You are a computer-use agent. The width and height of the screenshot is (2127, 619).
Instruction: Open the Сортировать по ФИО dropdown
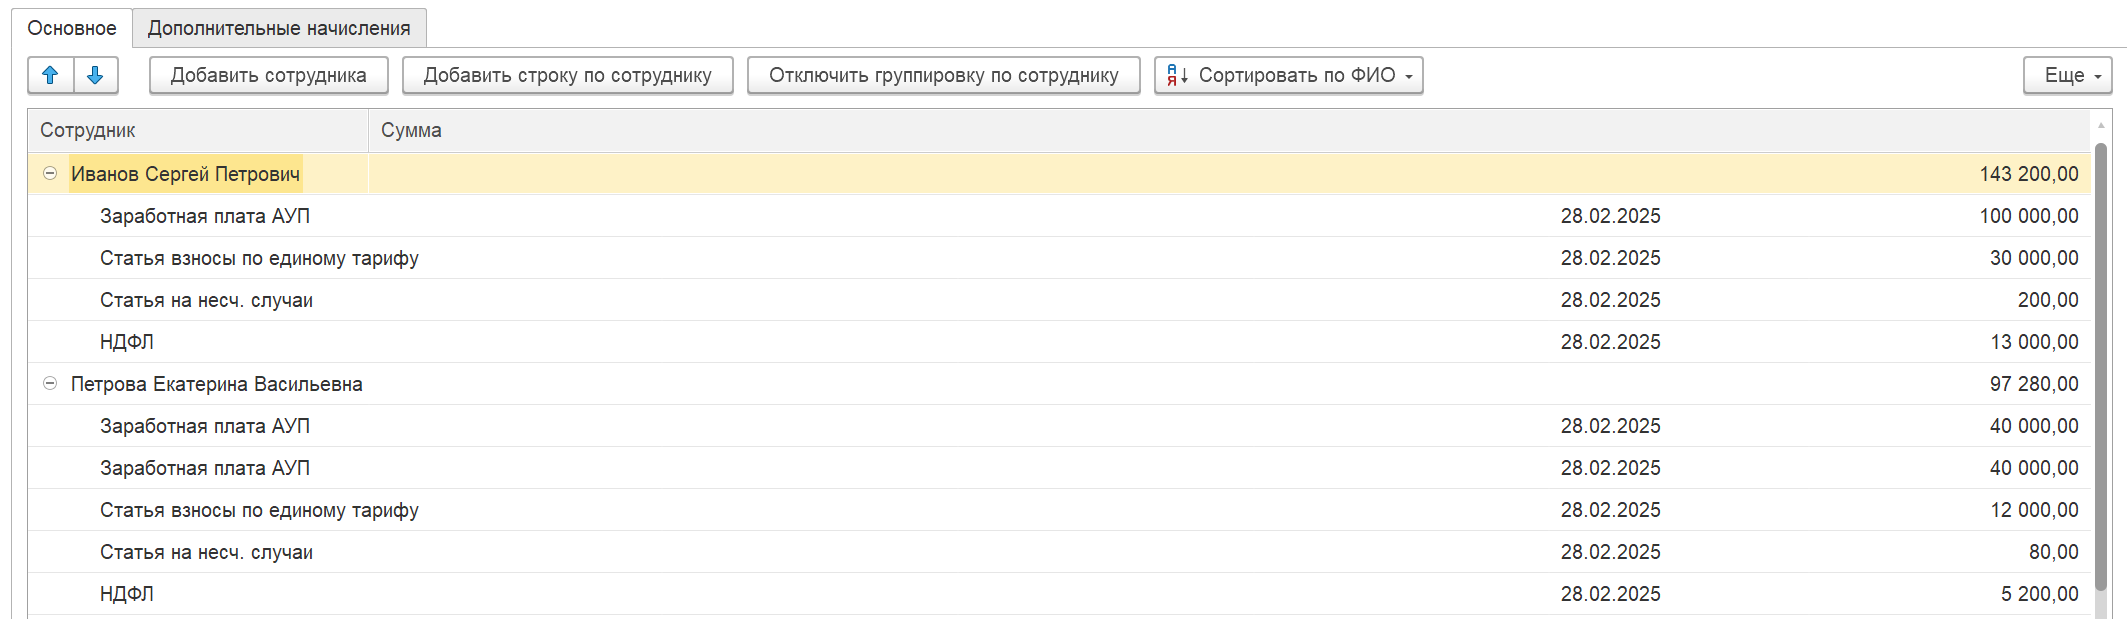pyautogui.click(x=1288, y=75)
